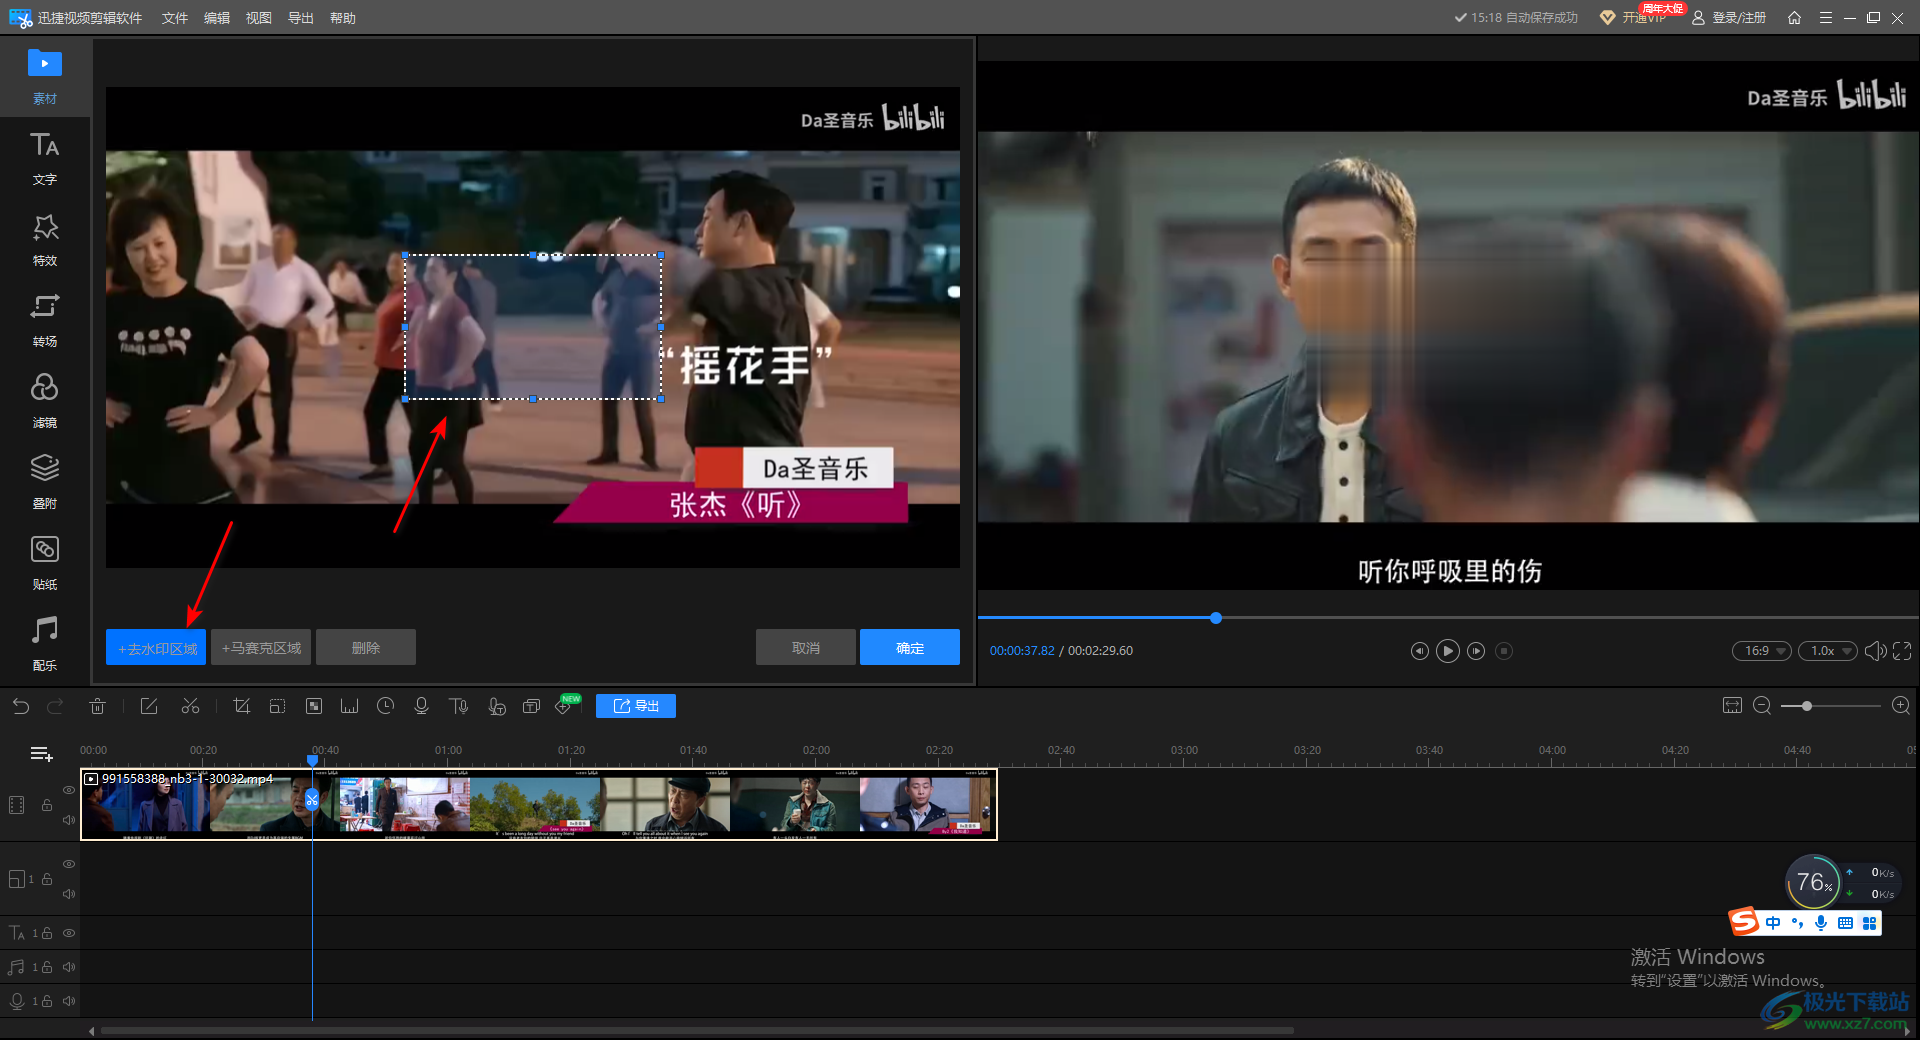Click the previous frame button
The height and width of the screenshot is (1040, 1920).
[x=1419, y=651]
